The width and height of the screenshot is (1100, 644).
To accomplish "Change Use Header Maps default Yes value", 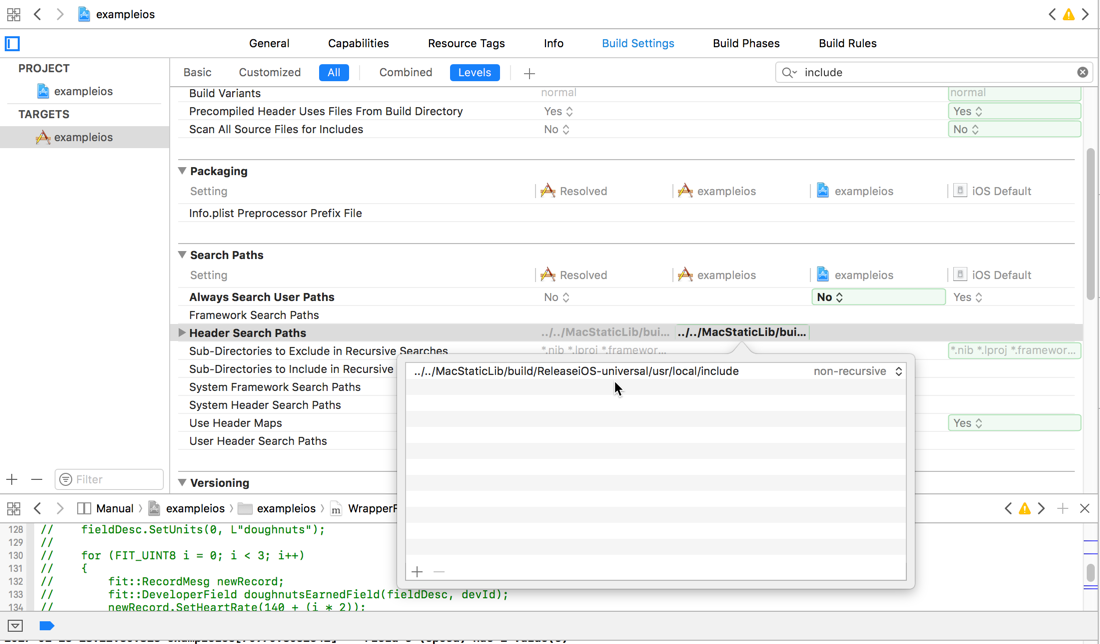I will (x=1014, y=423).
